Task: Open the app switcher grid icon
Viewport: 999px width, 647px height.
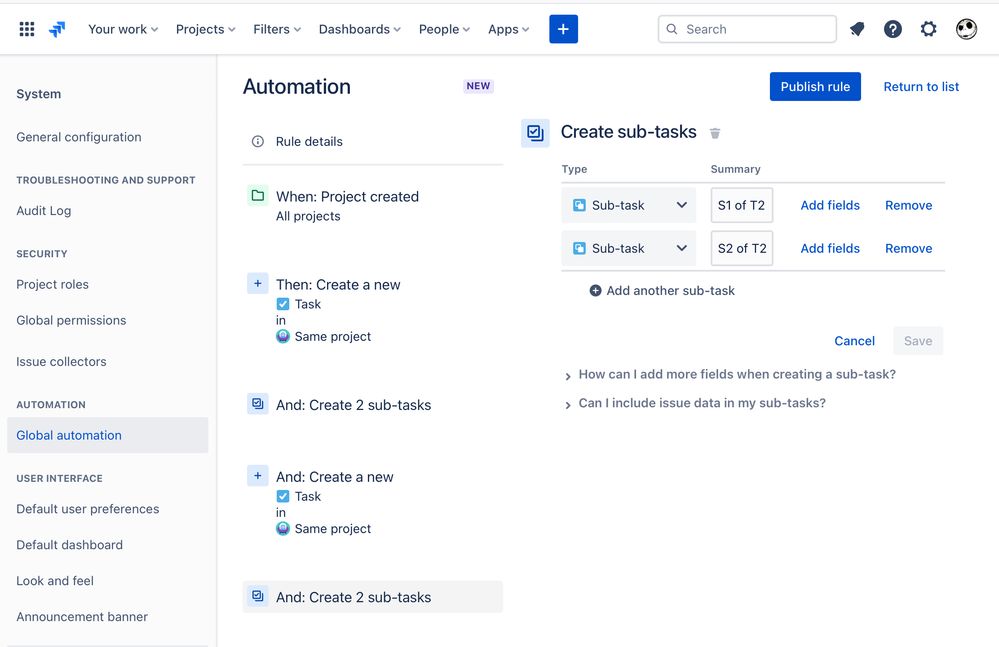Action: coord(27,29)
